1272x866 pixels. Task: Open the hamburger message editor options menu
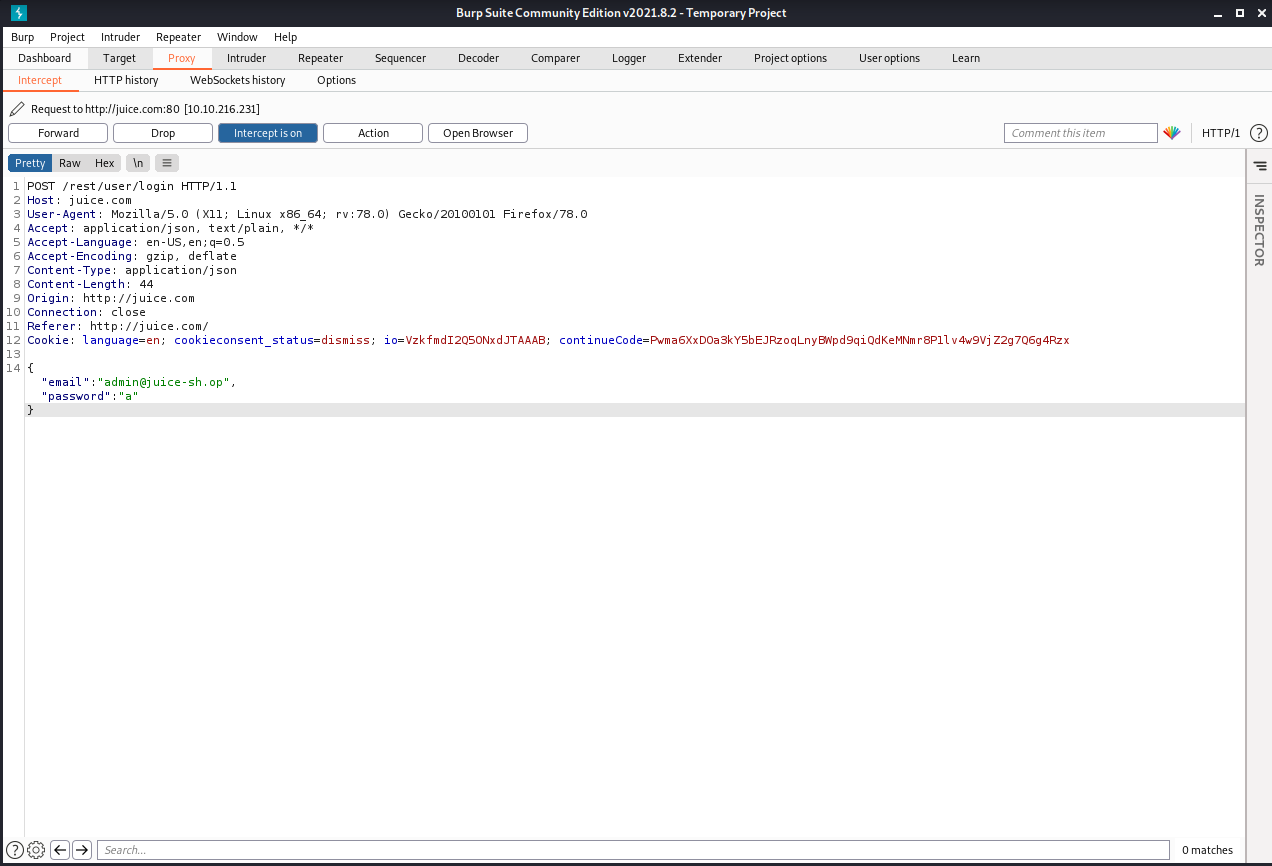click(x=167, y=163)
